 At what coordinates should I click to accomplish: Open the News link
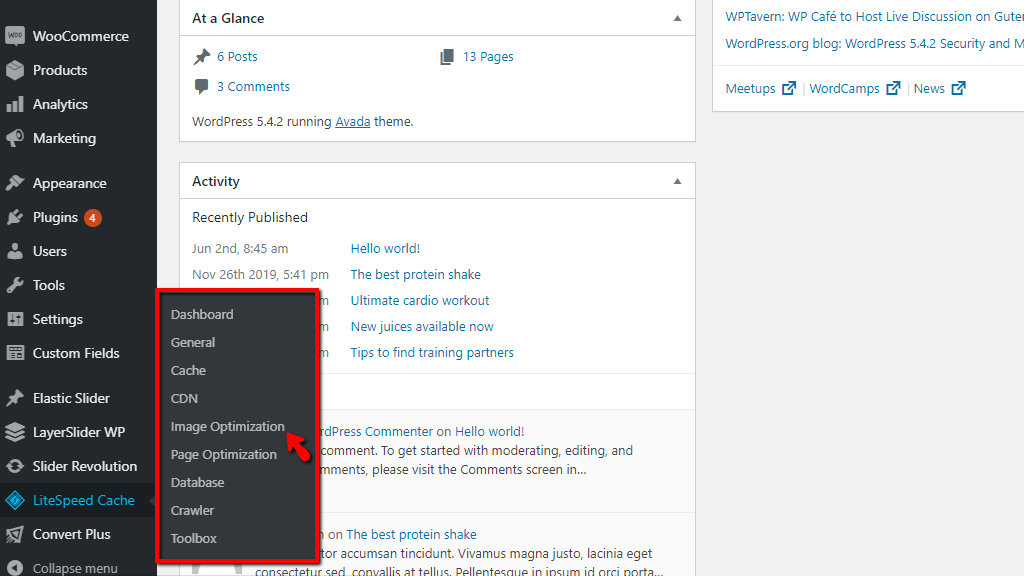pos(929,88)
